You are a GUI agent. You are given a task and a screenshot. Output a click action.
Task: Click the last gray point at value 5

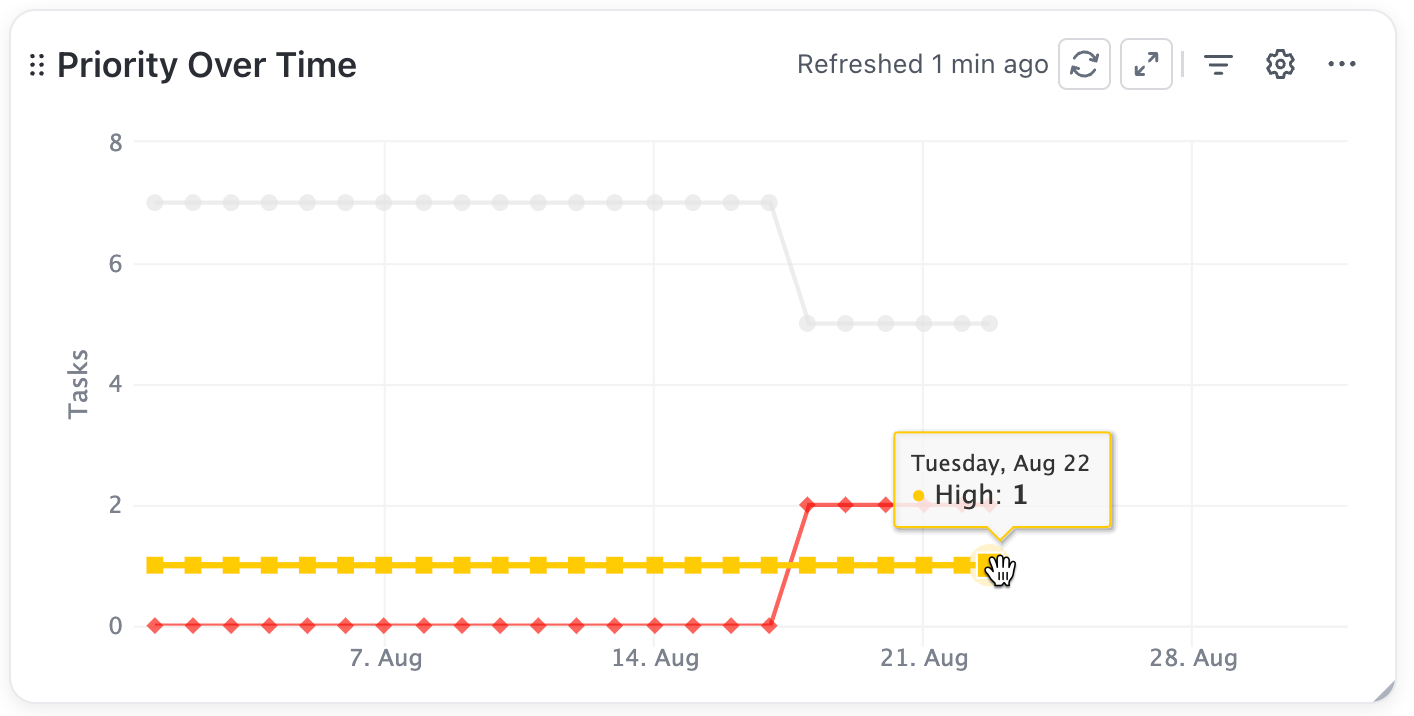[989, 323]
